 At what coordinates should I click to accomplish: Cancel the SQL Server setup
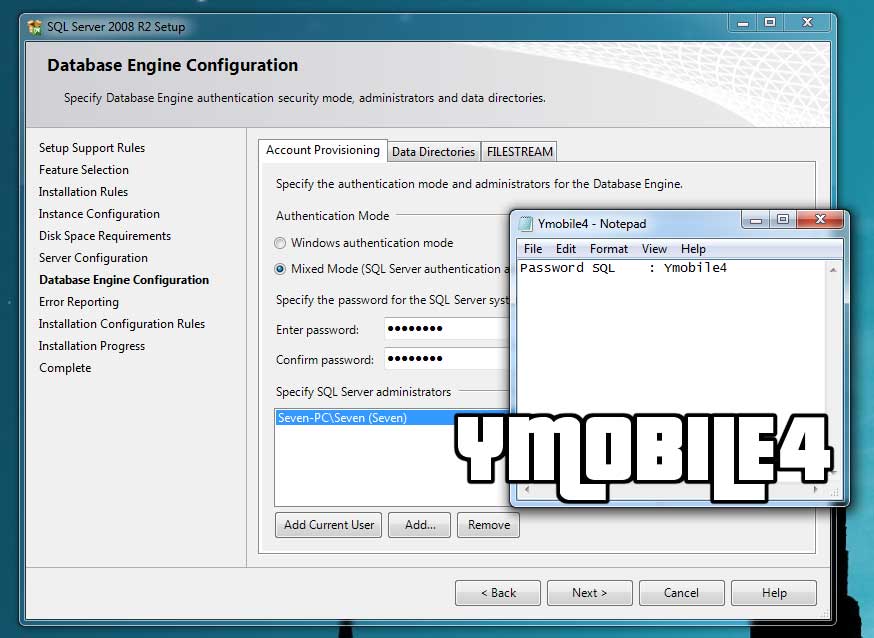tap(682, 593)
